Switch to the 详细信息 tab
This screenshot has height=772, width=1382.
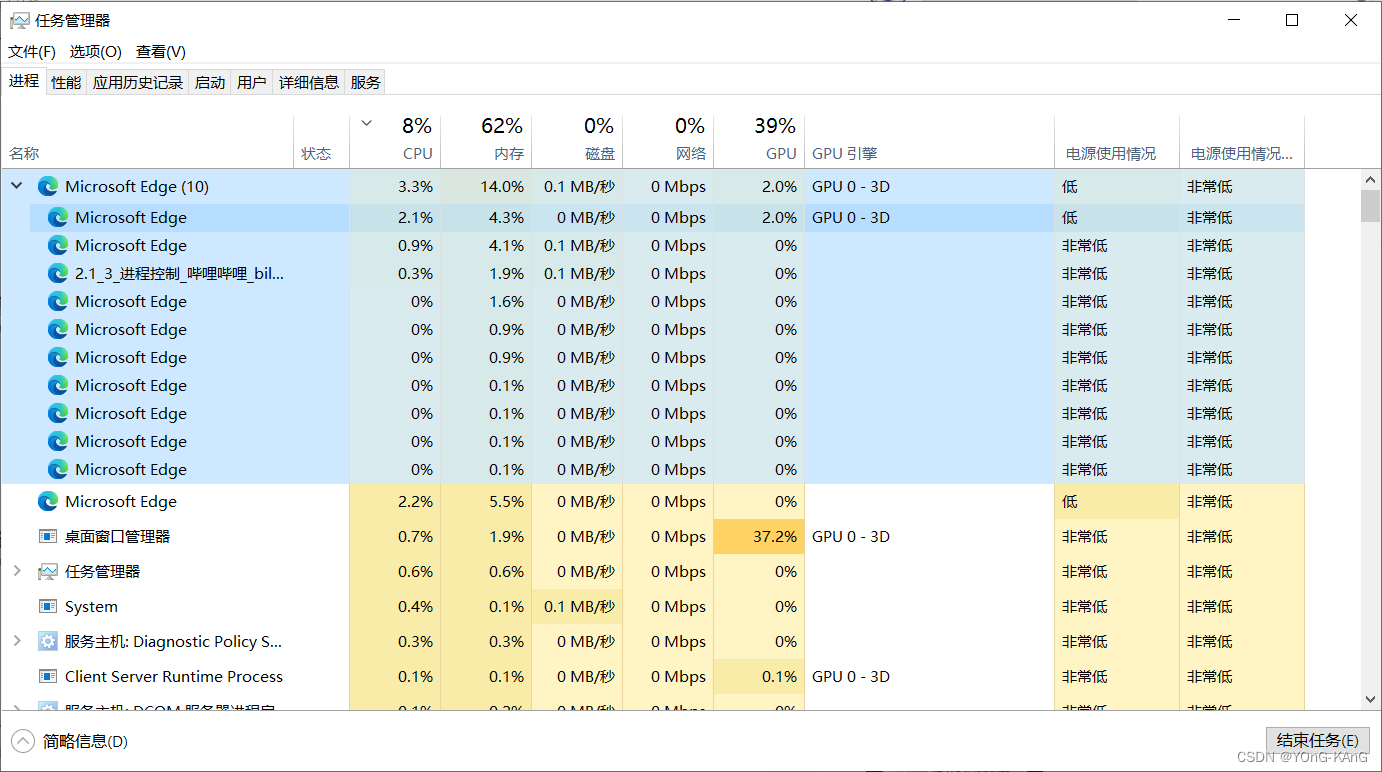click(x=309, y=82)
